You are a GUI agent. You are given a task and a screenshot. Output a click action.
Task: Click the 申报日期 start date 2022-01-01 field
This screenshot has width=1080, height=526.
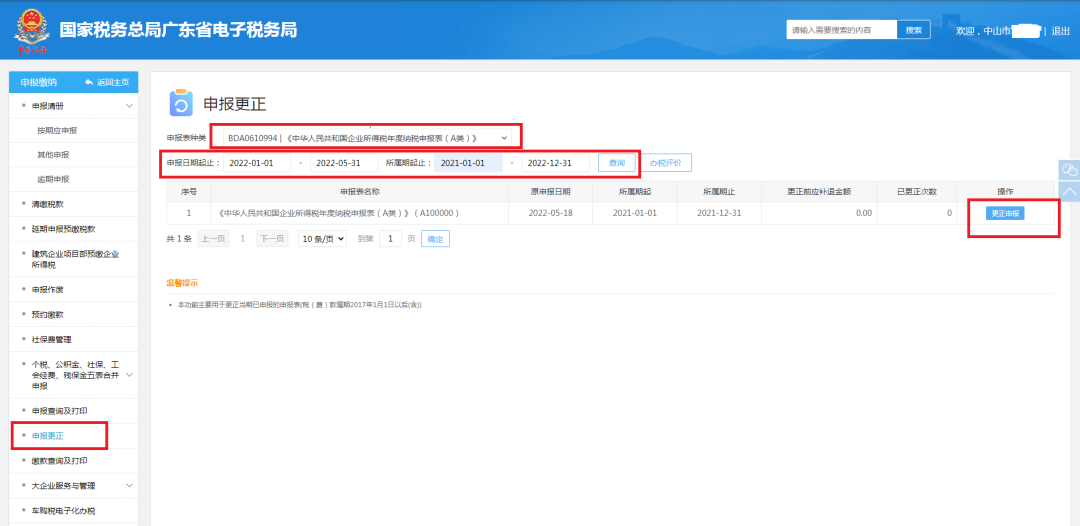click(256, 162)
